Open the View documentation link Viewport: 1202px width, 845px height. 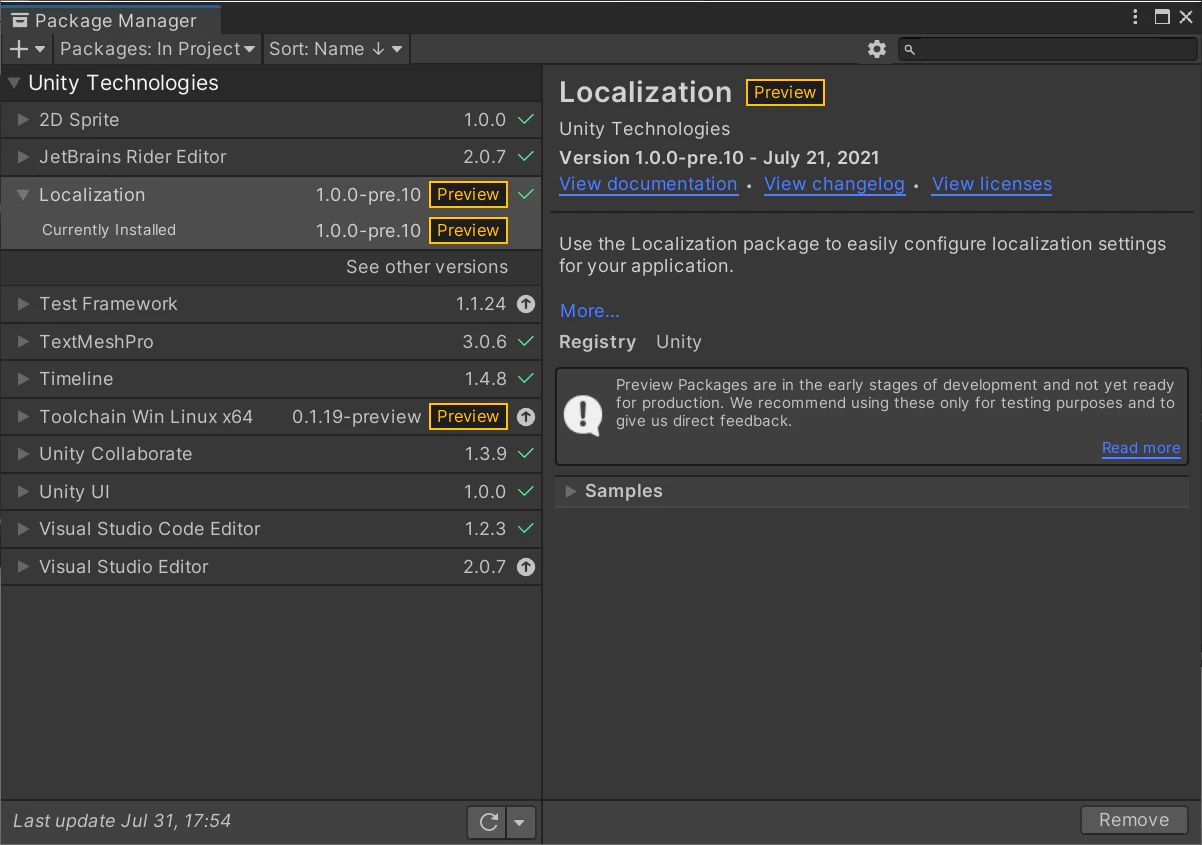pyautogui.click(x=648, y=184)
